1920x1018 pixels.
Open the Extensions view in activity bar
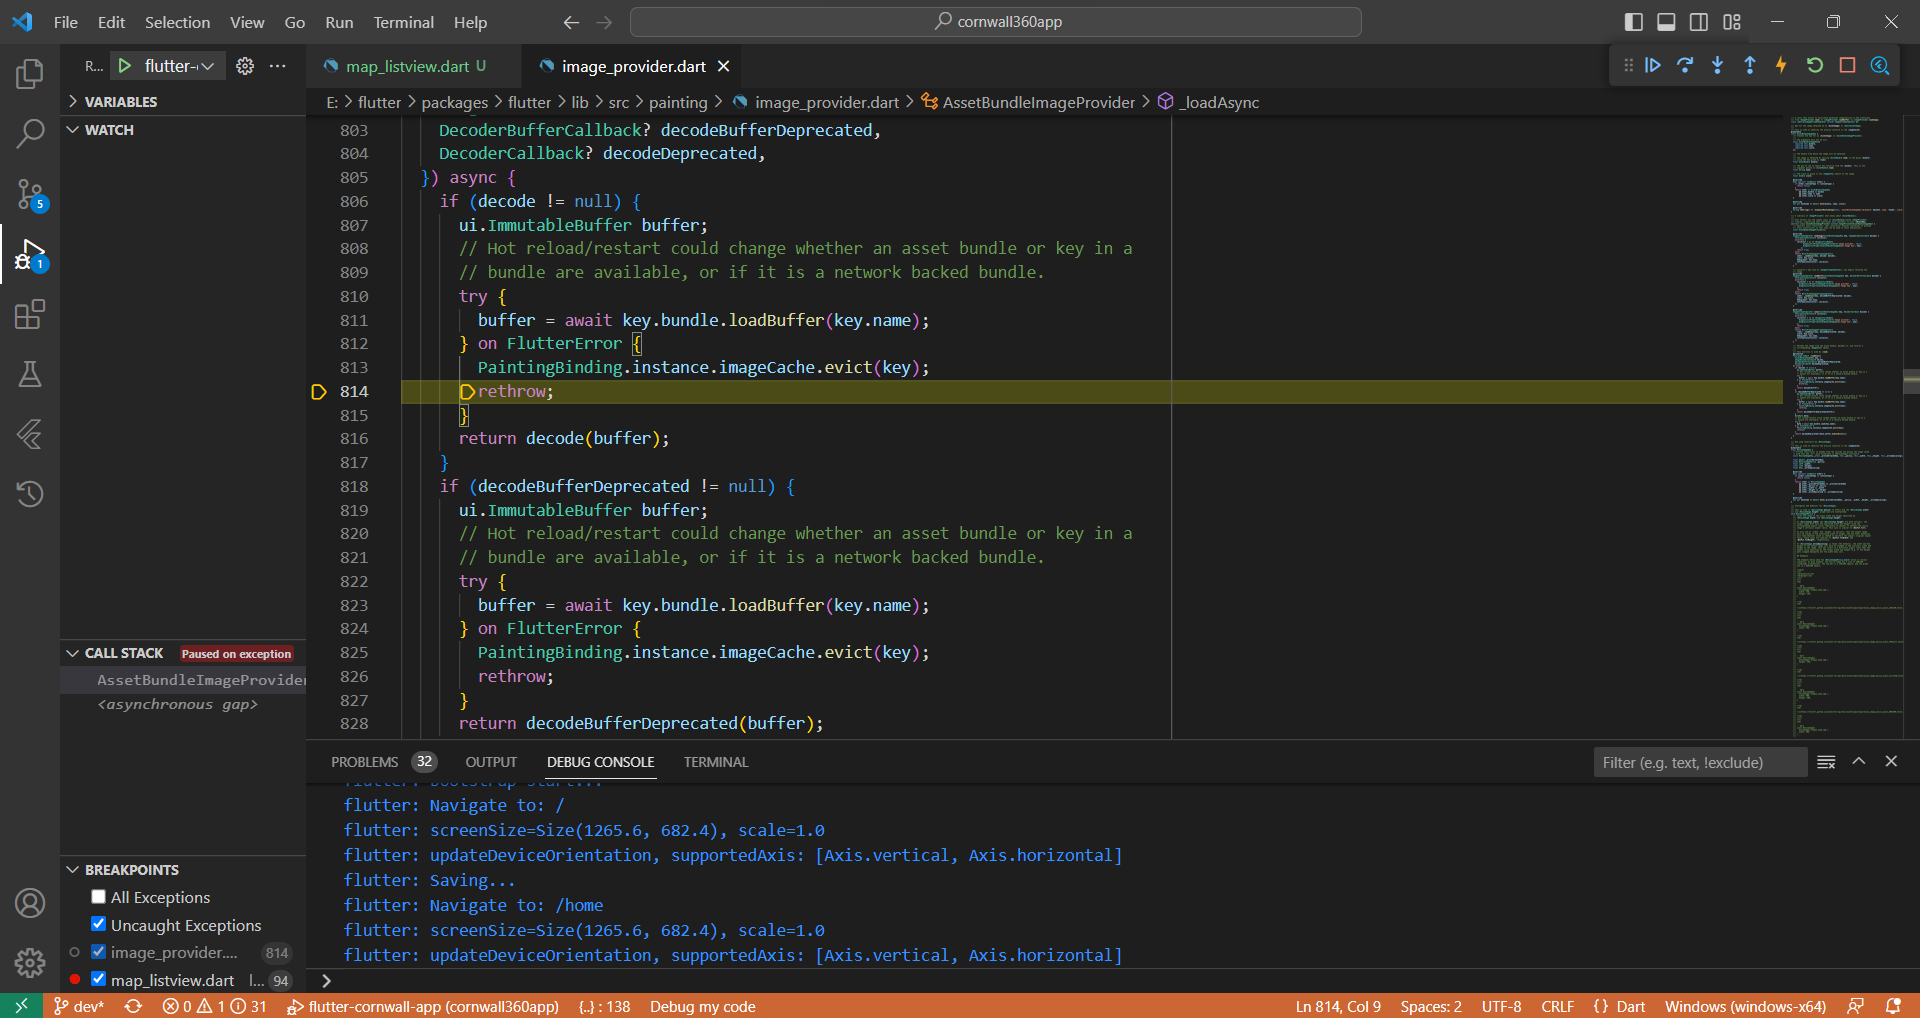[30, 315]
